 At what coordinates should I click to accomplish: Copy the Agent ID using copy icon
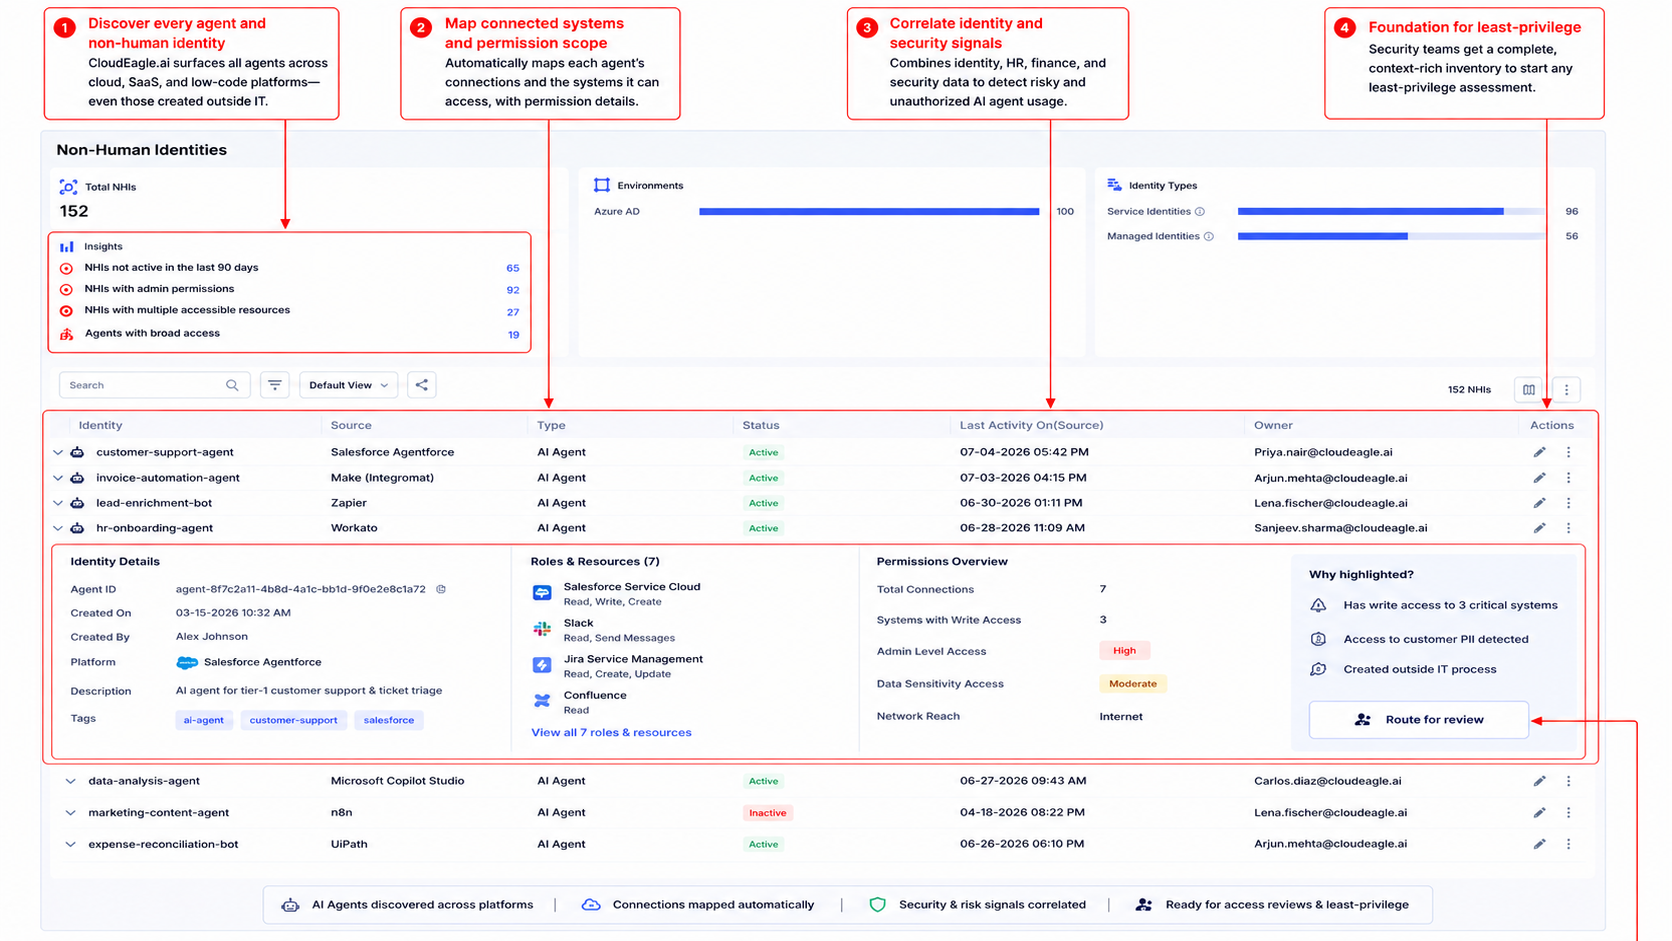click(441, 589)
